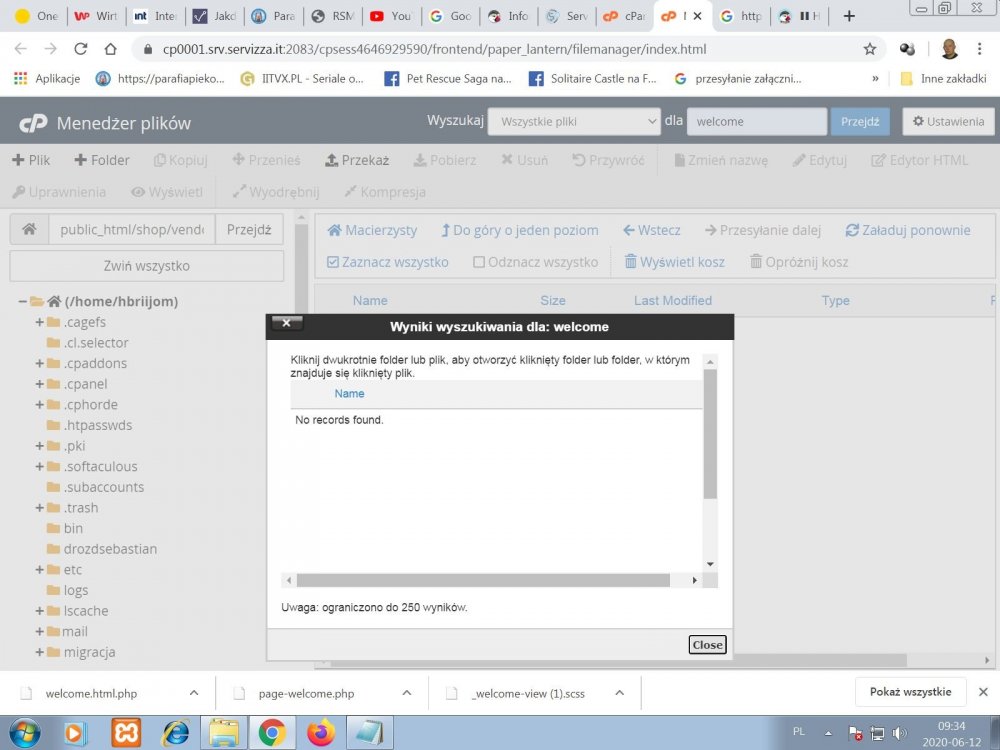Expand the .cagefs folder

point(40,322)
